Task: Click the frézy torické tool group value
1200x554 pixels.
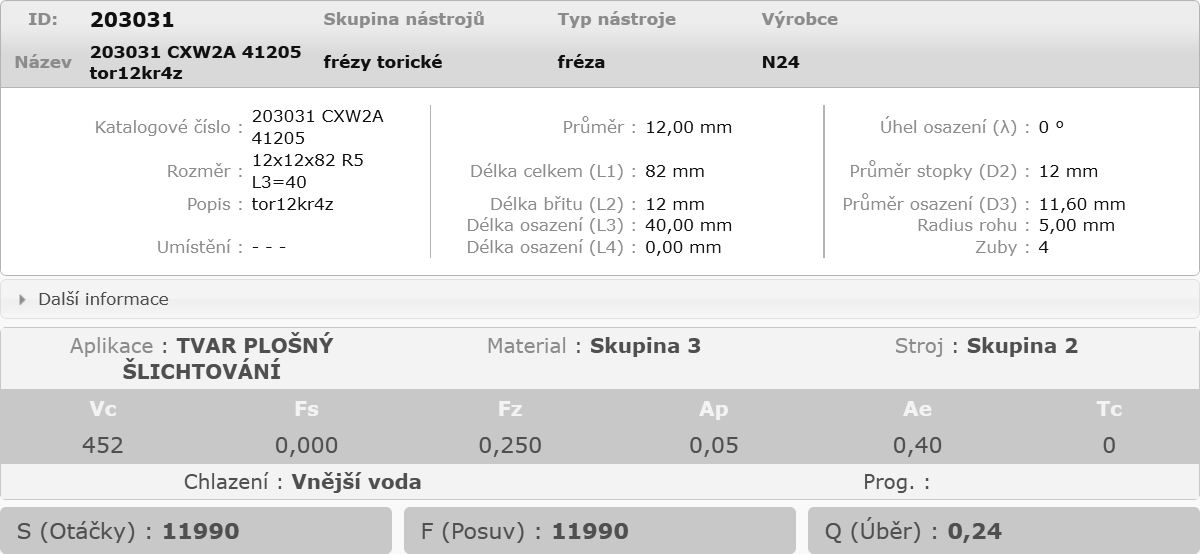Action: pyautogui.click(x=383, y=62)
